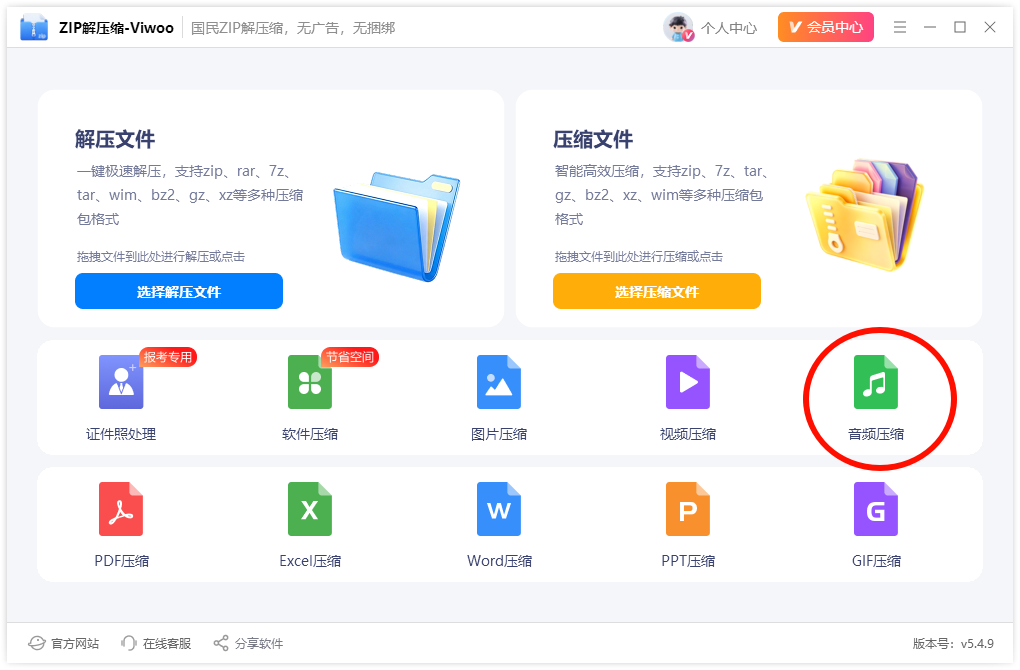Minimize the ZIP解压缩 window
Image resolution: width=1020 pixels, height=670 pixels.
(x=930, y=27)
